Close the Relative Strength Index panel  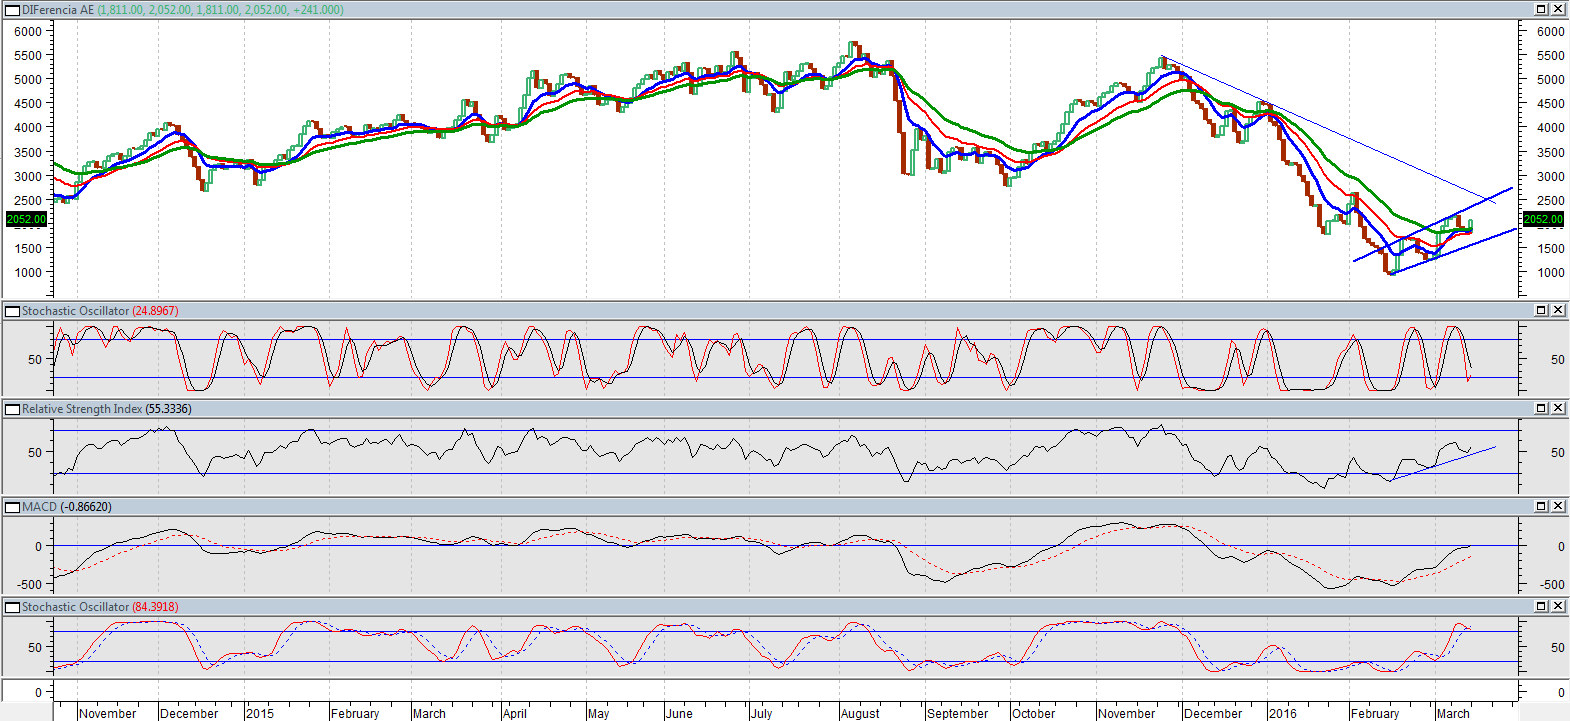[1558, 408]
